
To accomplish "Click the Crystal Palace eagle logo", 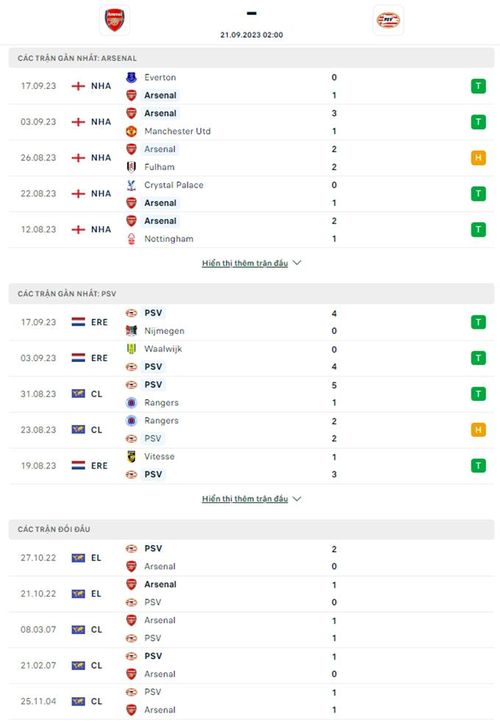I will coord(131,185).
